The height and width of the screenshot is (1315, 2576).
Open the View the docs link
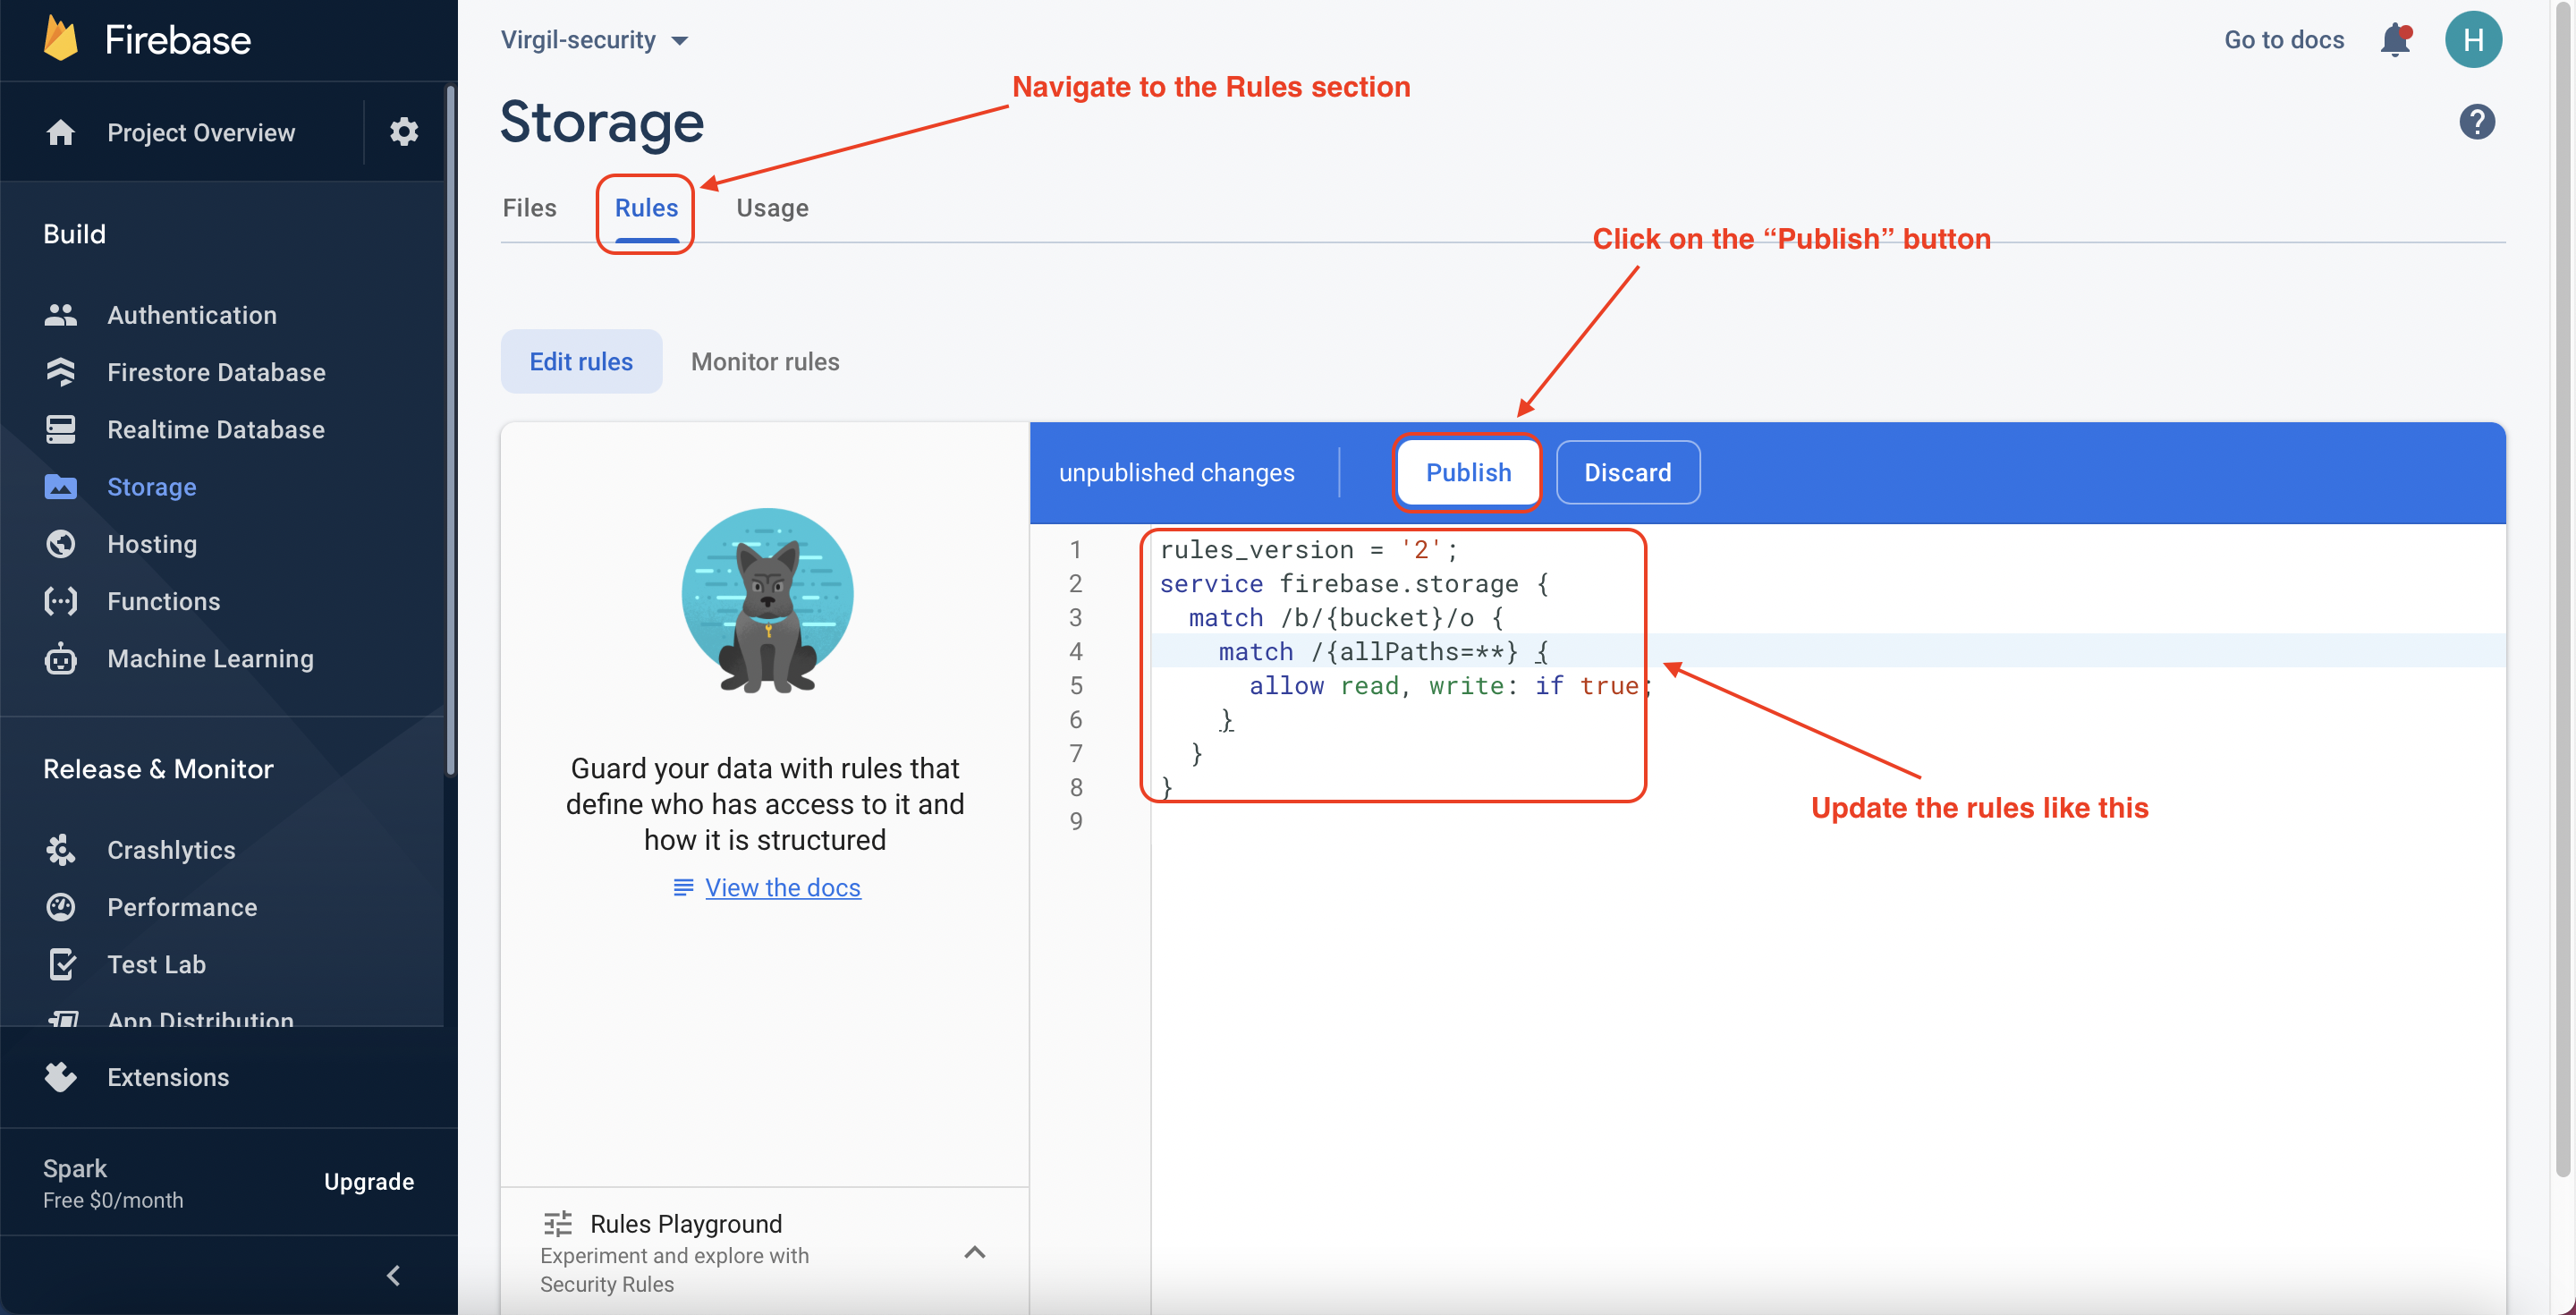[x=783, y=887]
